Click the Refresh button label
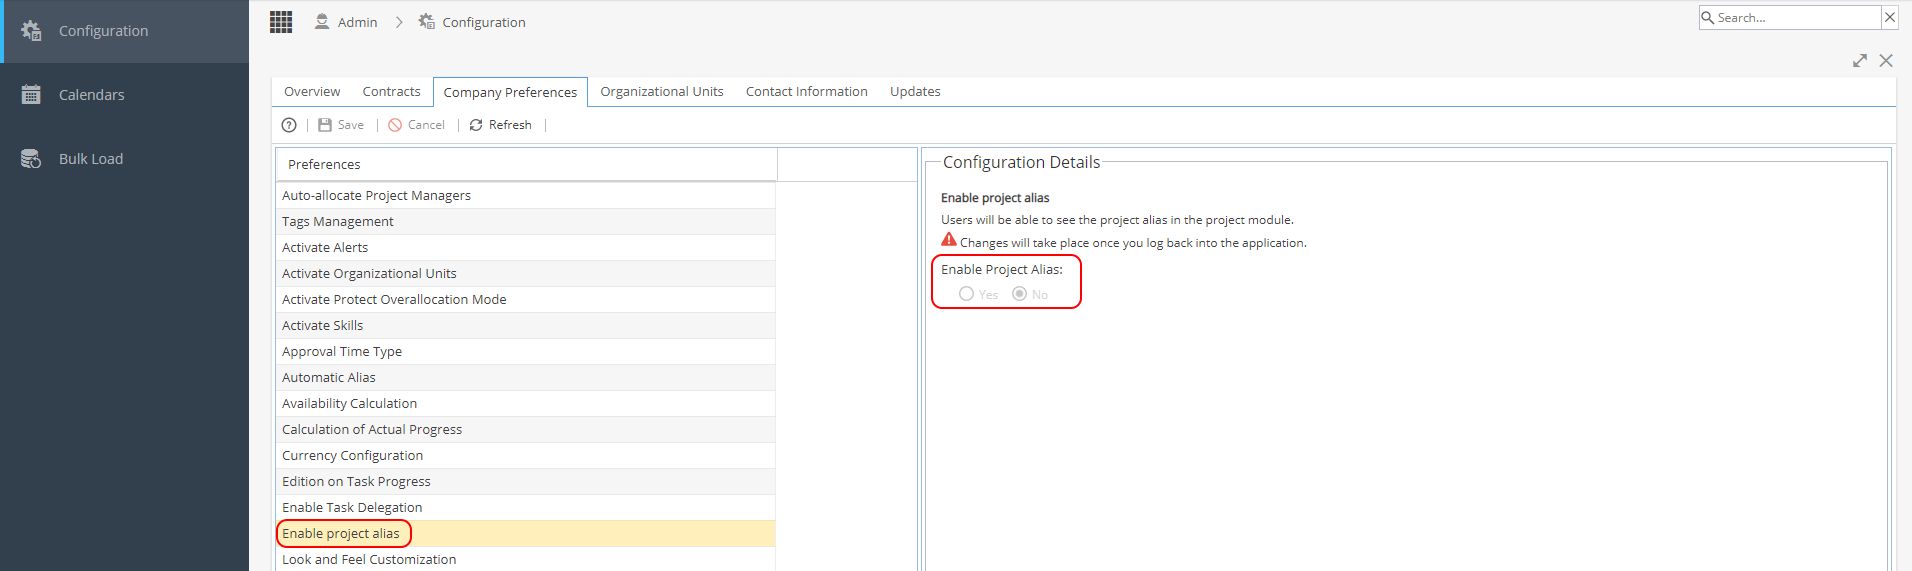This screenshot has width=1912, height=571. point(510,125)
